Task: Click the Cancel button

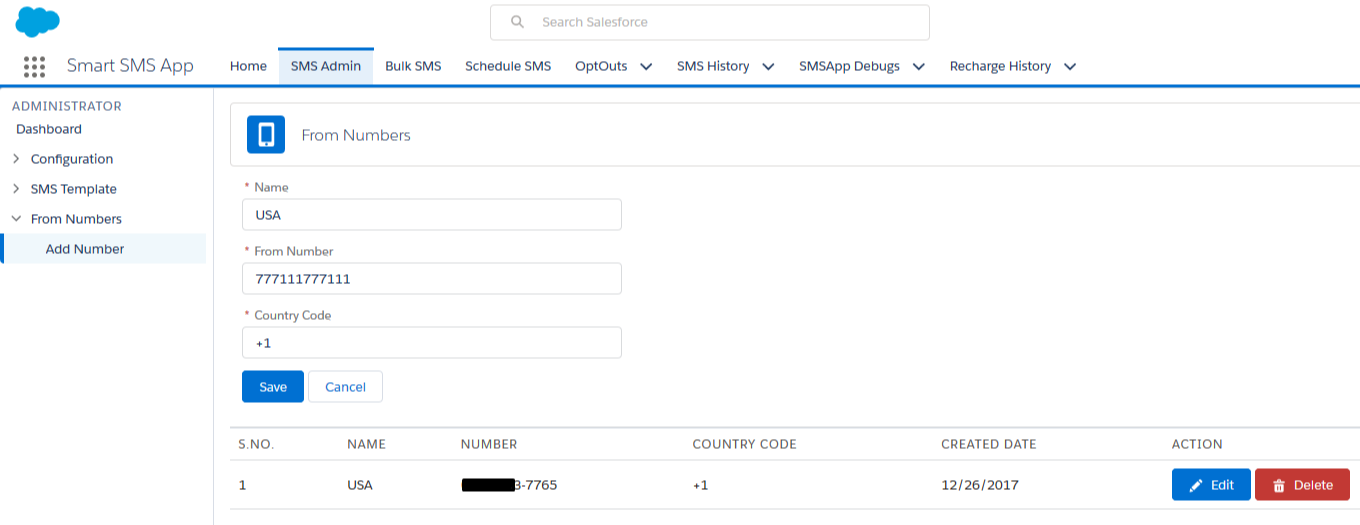Action: [345, 387]
